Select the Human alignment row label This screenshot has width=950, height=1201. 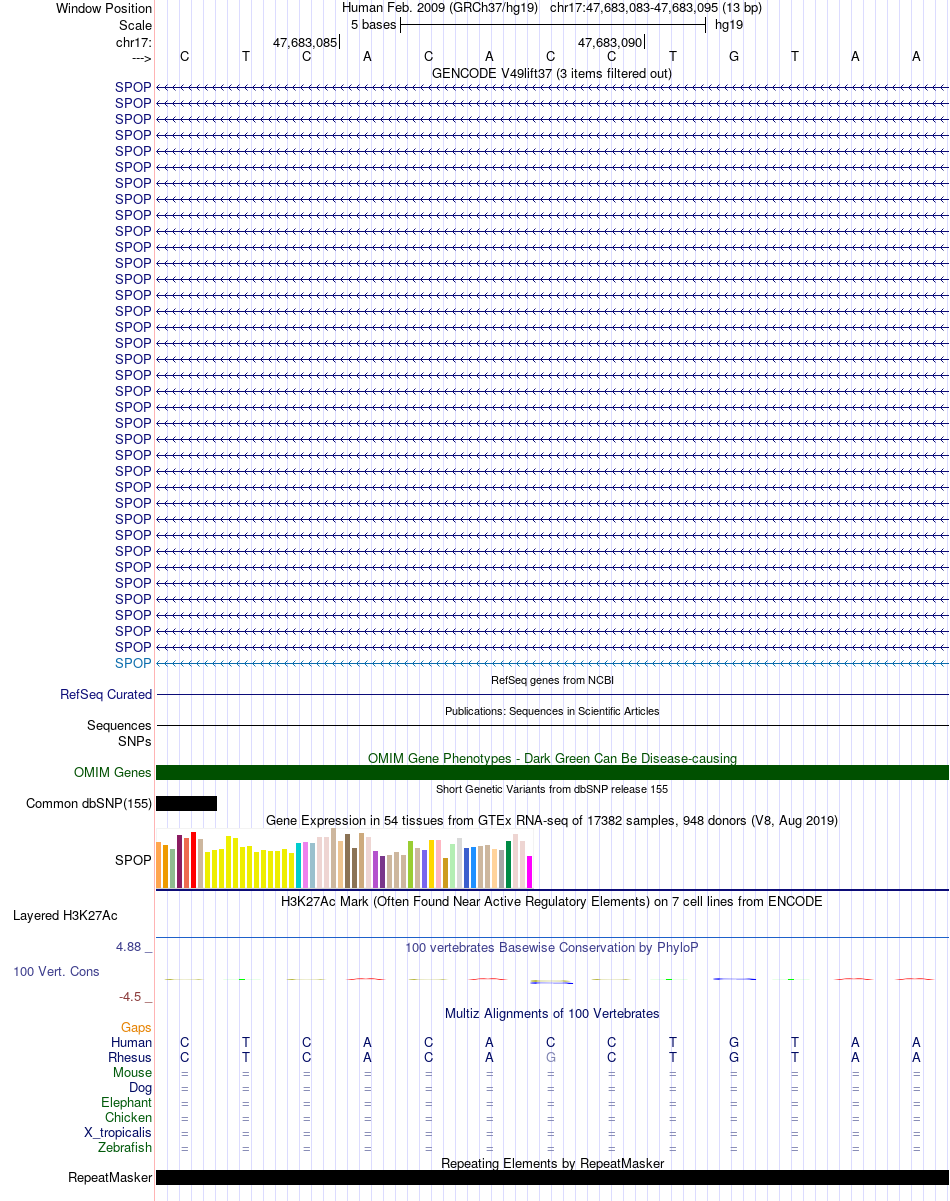[x=131, y=1042]
